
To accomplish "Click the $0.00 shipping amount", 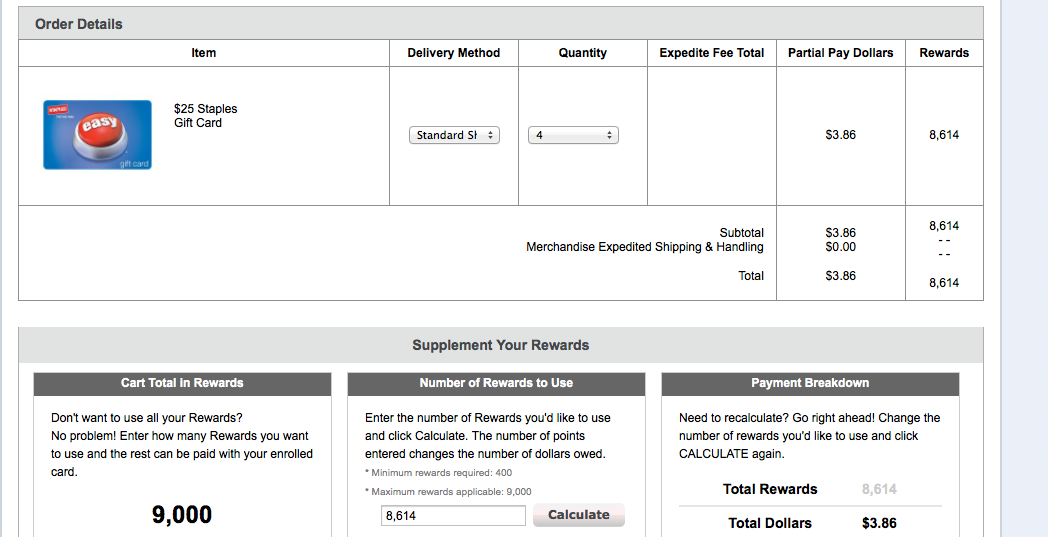I will 841,247.
